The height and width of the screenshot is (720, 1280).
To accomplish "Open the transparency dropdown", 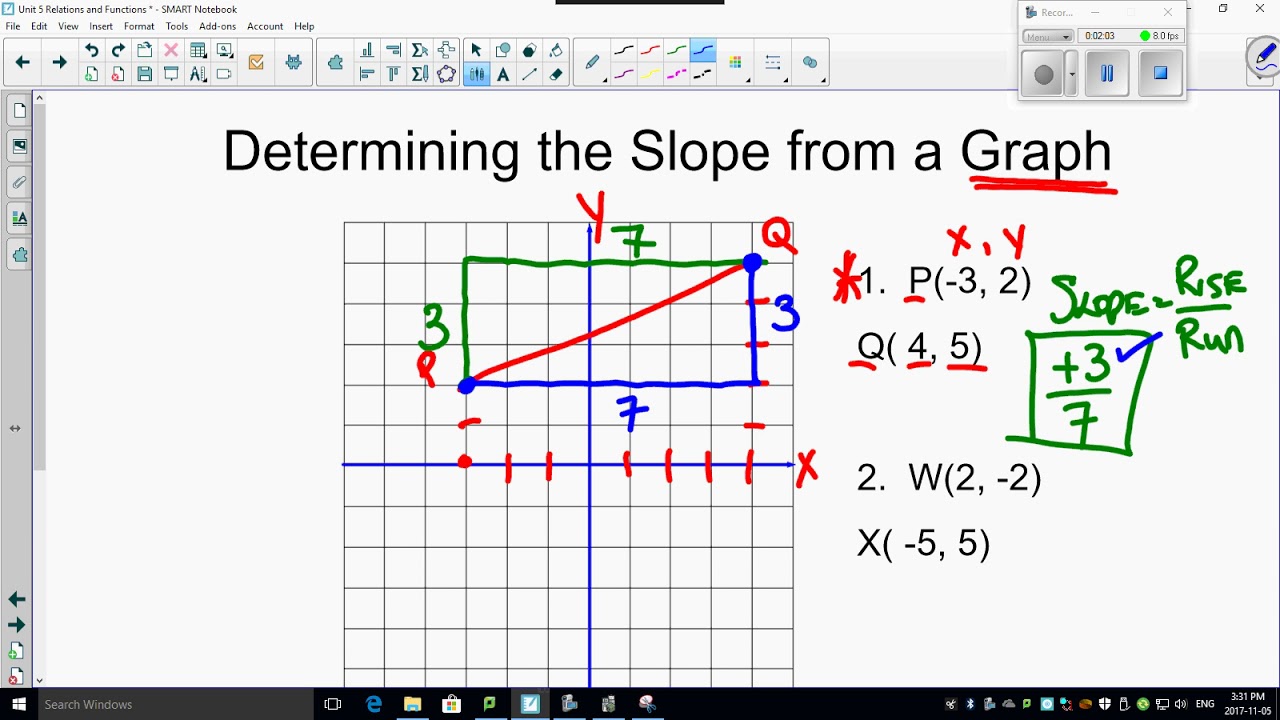I will click(x=810, y=62).
